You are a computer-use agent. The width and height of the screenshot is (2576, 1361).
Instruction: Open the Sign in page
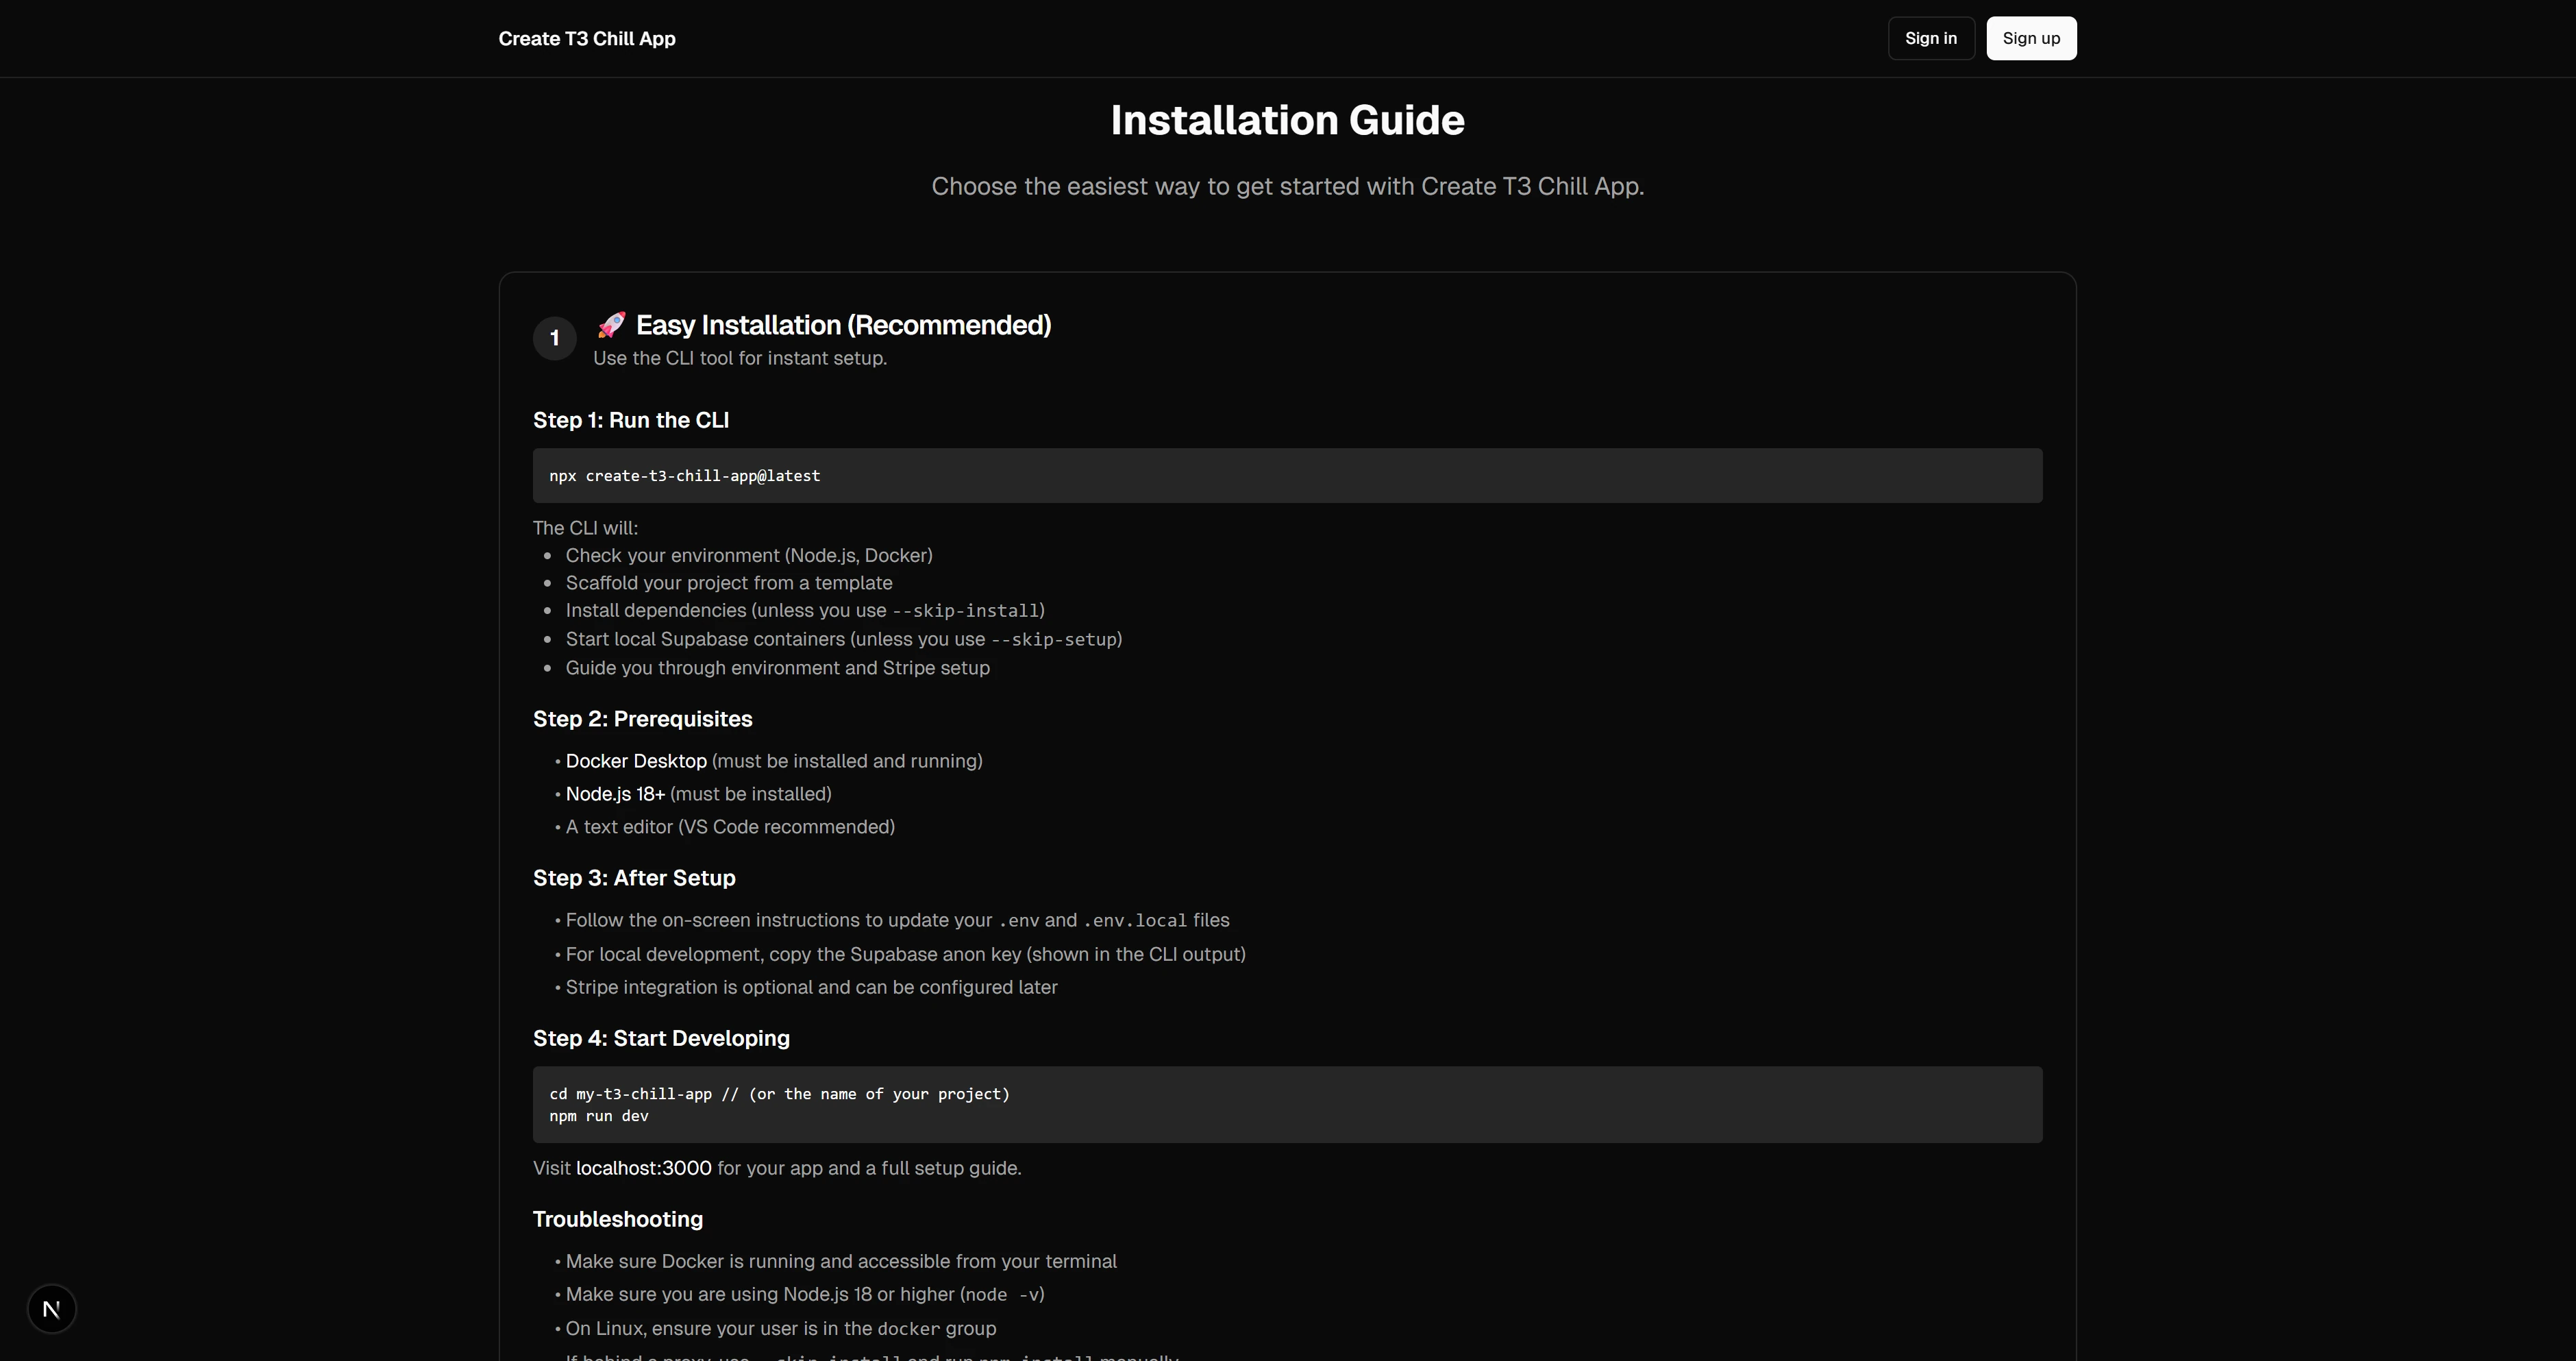[x=1930, y=38]
